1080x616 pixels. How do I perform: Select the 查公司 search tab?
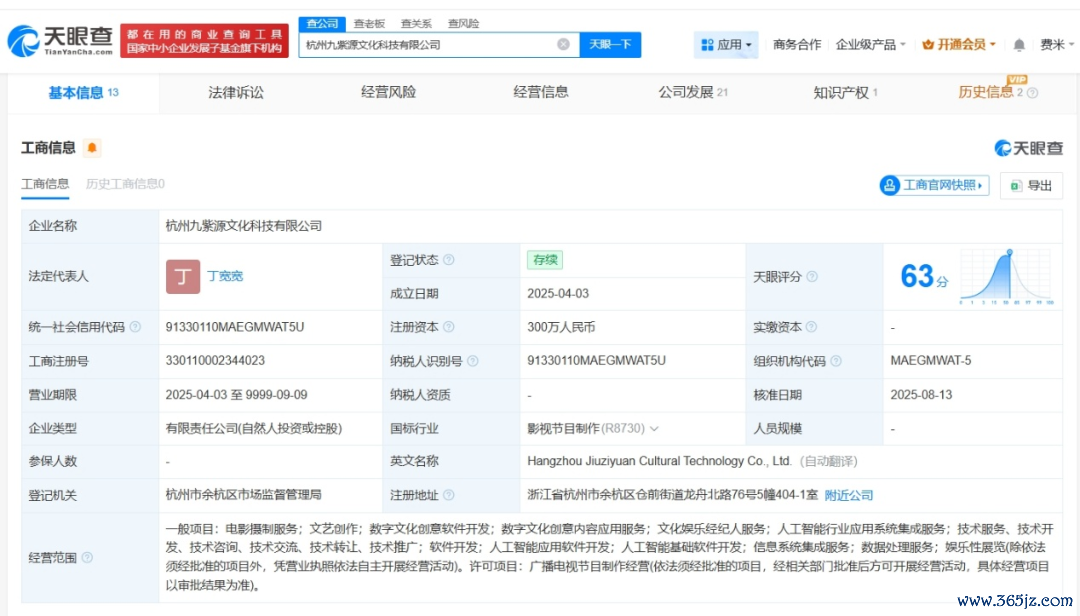[x=322, y=23]
